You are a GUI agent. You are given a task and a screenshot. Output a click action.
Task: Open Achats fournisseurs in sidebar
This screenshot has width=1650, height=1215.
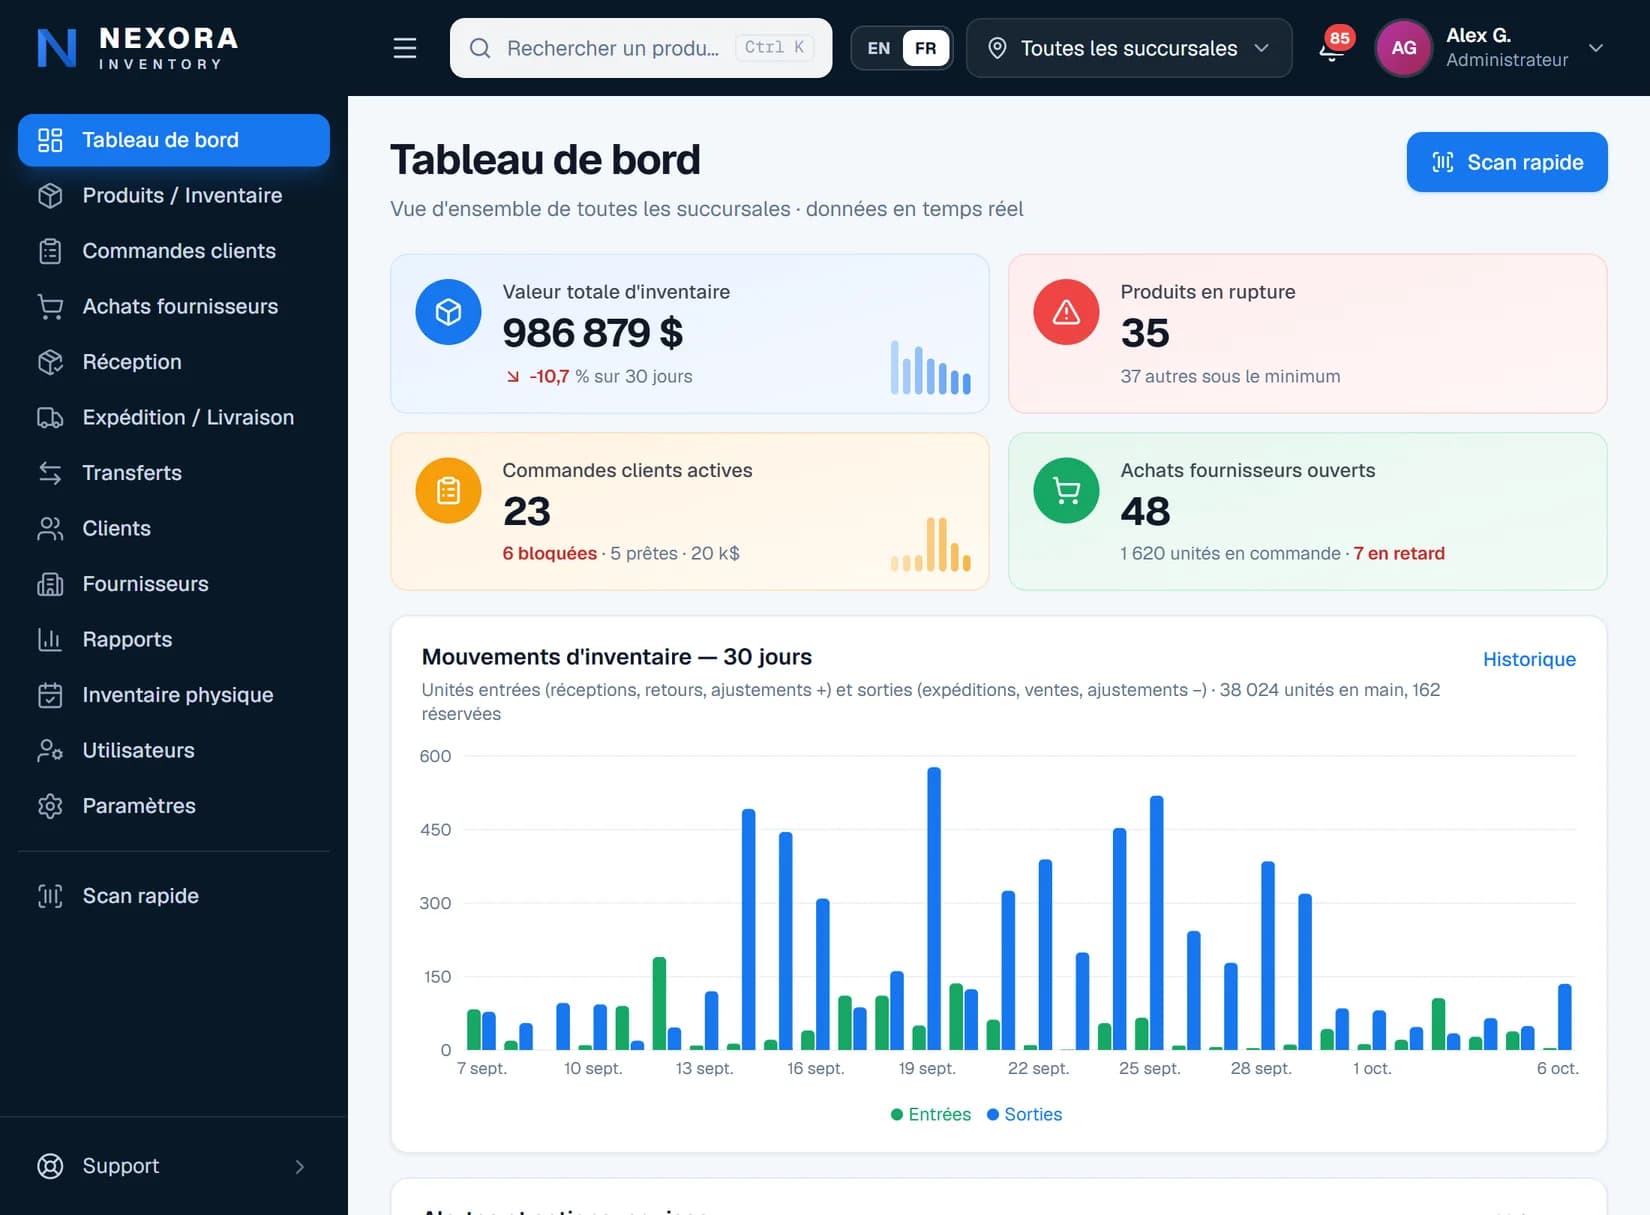point(174,306)
